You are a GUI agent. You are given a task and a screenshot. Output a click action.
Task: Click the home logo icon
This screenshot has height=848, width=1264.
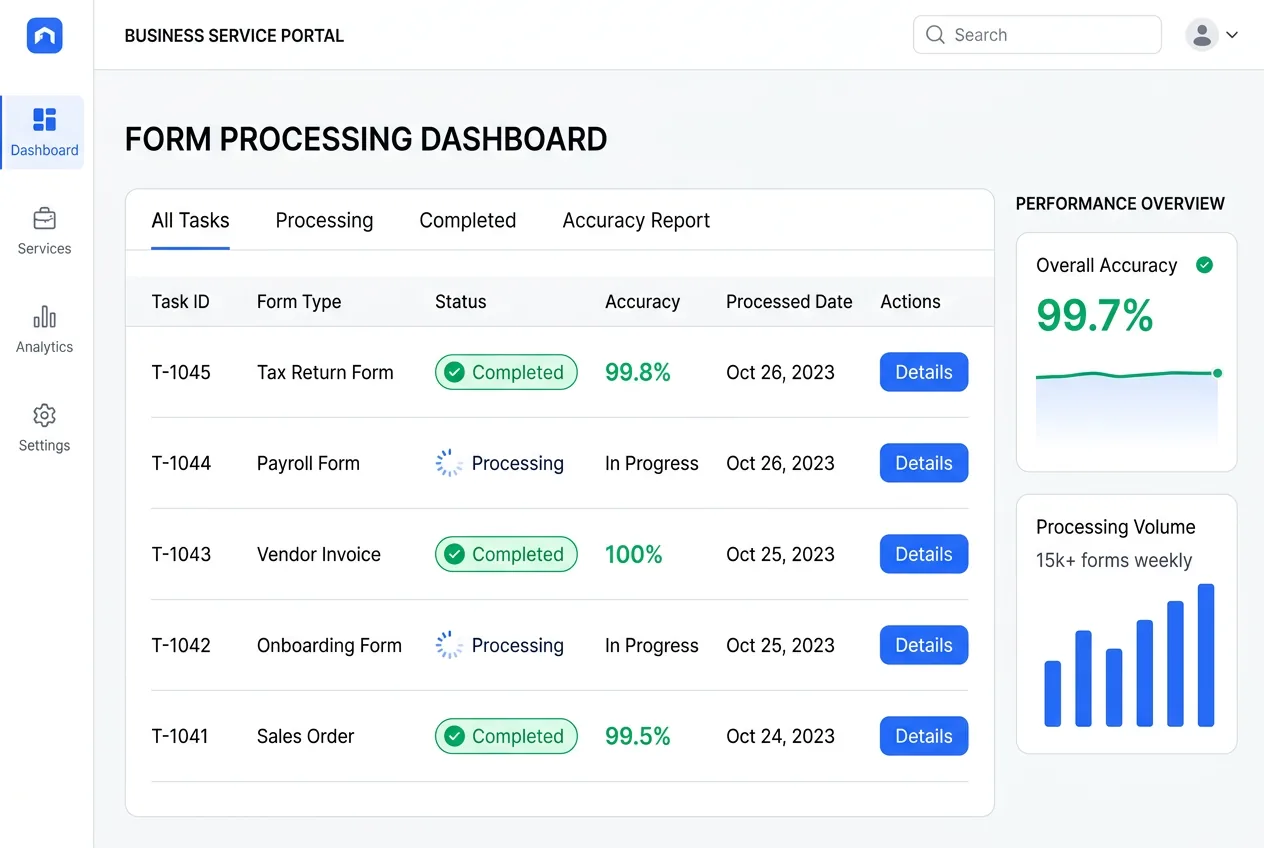44,34
